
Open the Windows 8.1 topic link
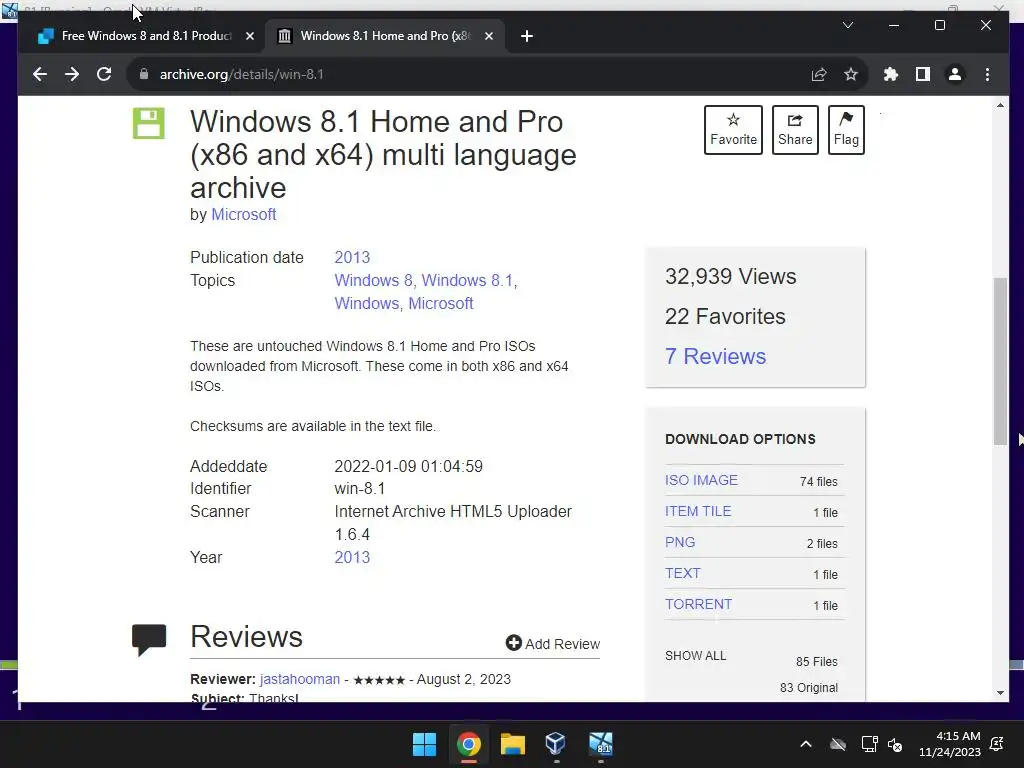(467, 280)
